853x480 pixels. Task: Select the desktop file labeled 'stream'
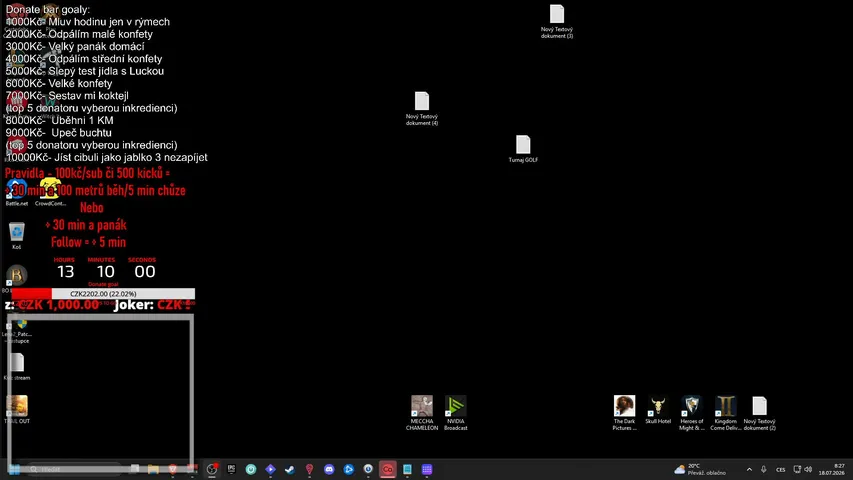(x=17, y=366)
